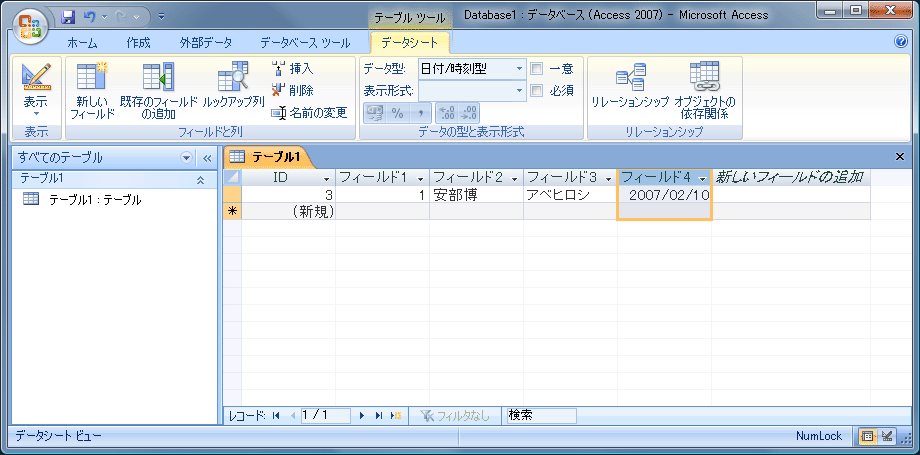Switch to the 作成 tab

coord(138,43)
